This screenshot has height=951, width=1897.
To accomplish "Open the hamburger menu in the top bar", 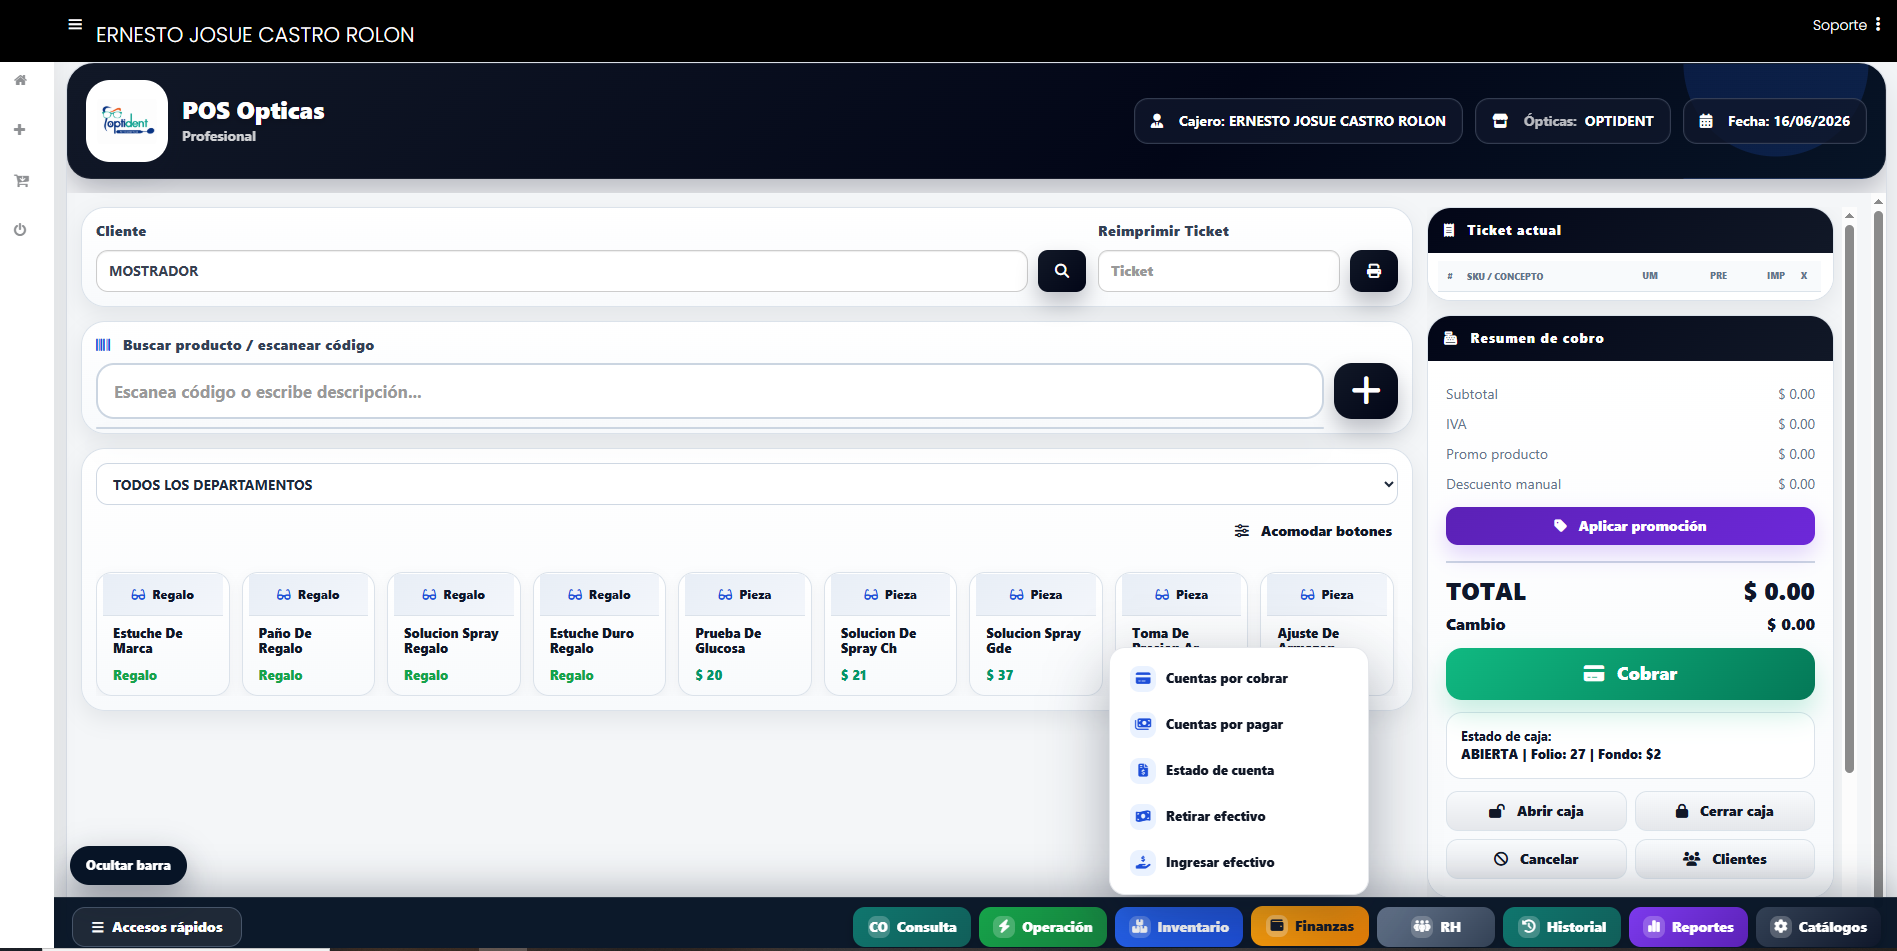I will (75, 25).
